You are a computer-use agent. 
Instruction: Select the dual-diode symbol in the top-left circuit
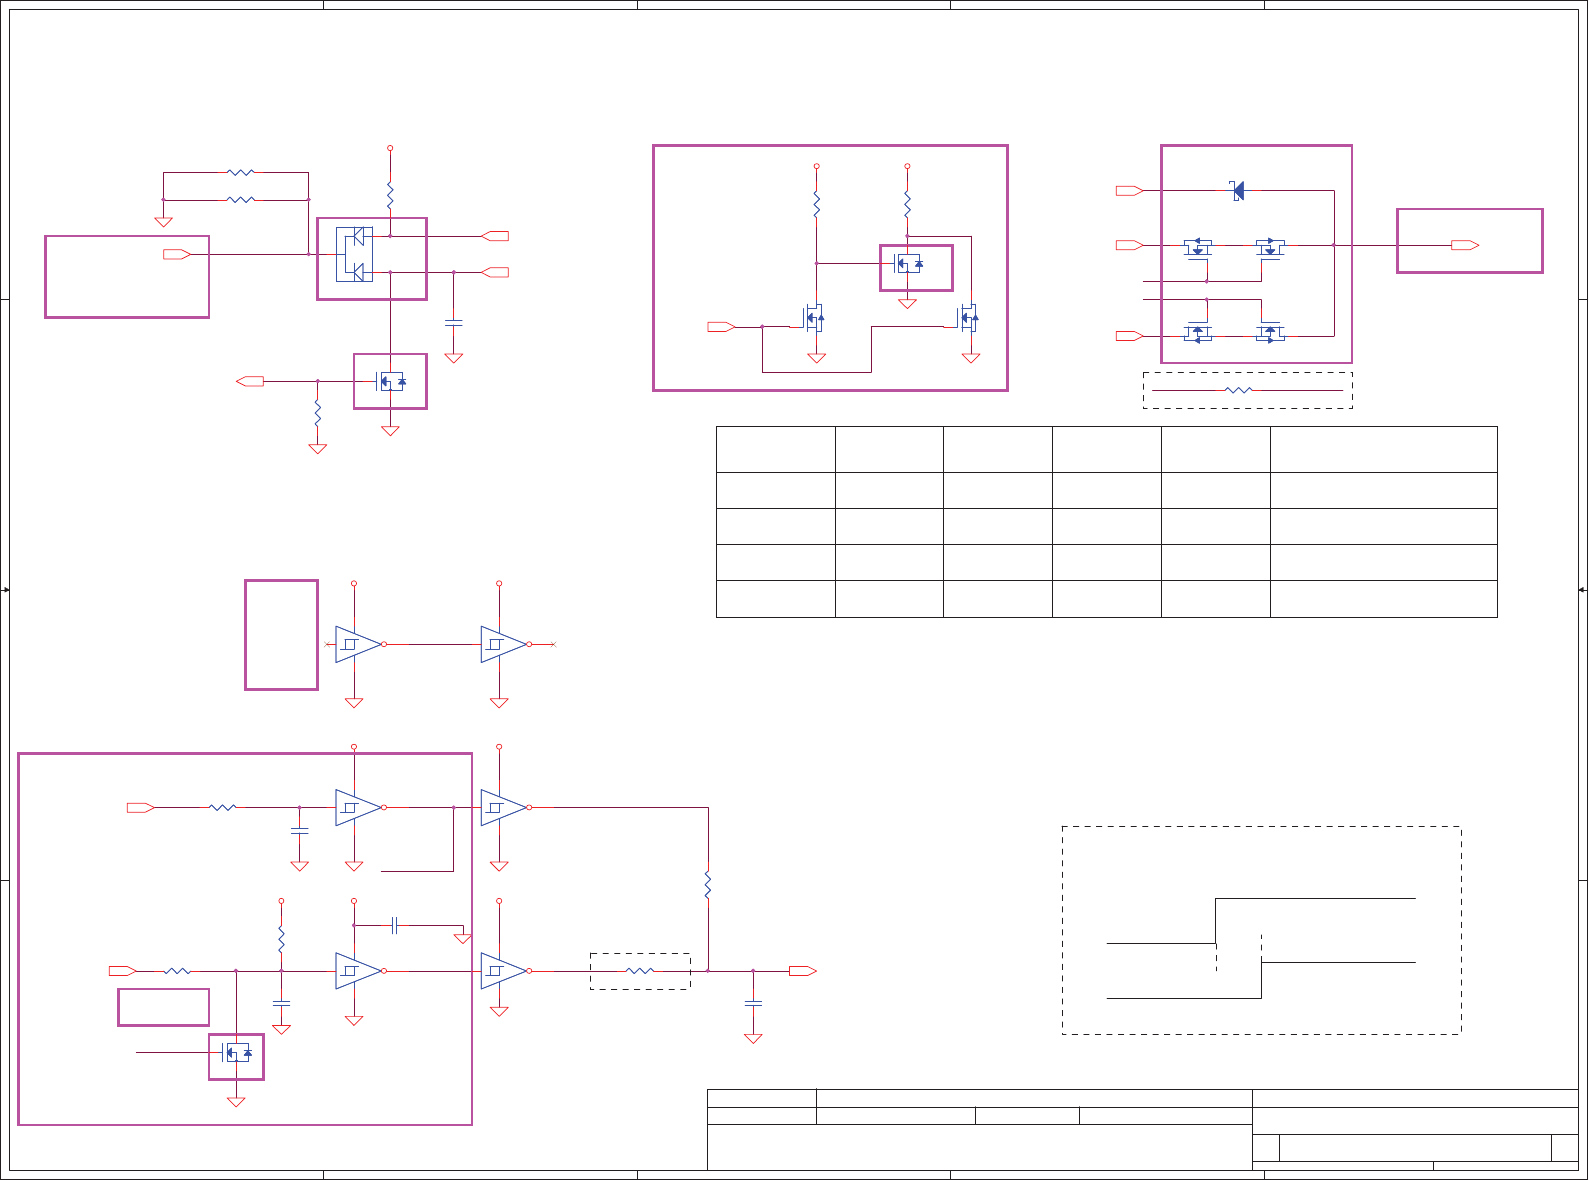point(354,254)
